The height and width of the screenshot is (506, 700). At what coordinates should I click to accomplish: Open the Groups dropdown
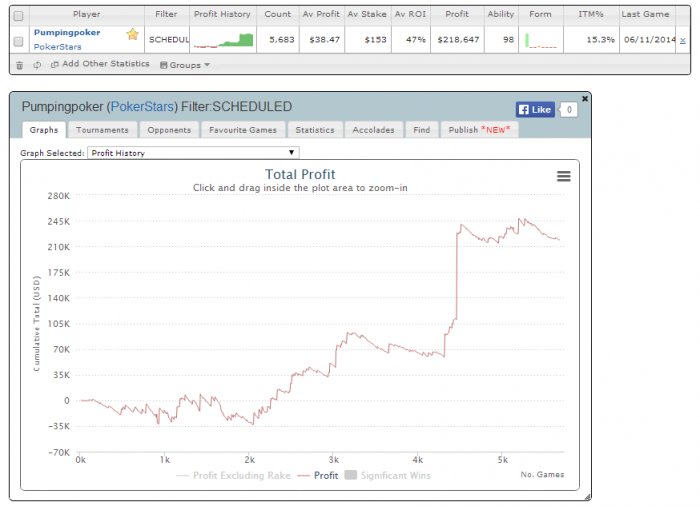[185, 65]
